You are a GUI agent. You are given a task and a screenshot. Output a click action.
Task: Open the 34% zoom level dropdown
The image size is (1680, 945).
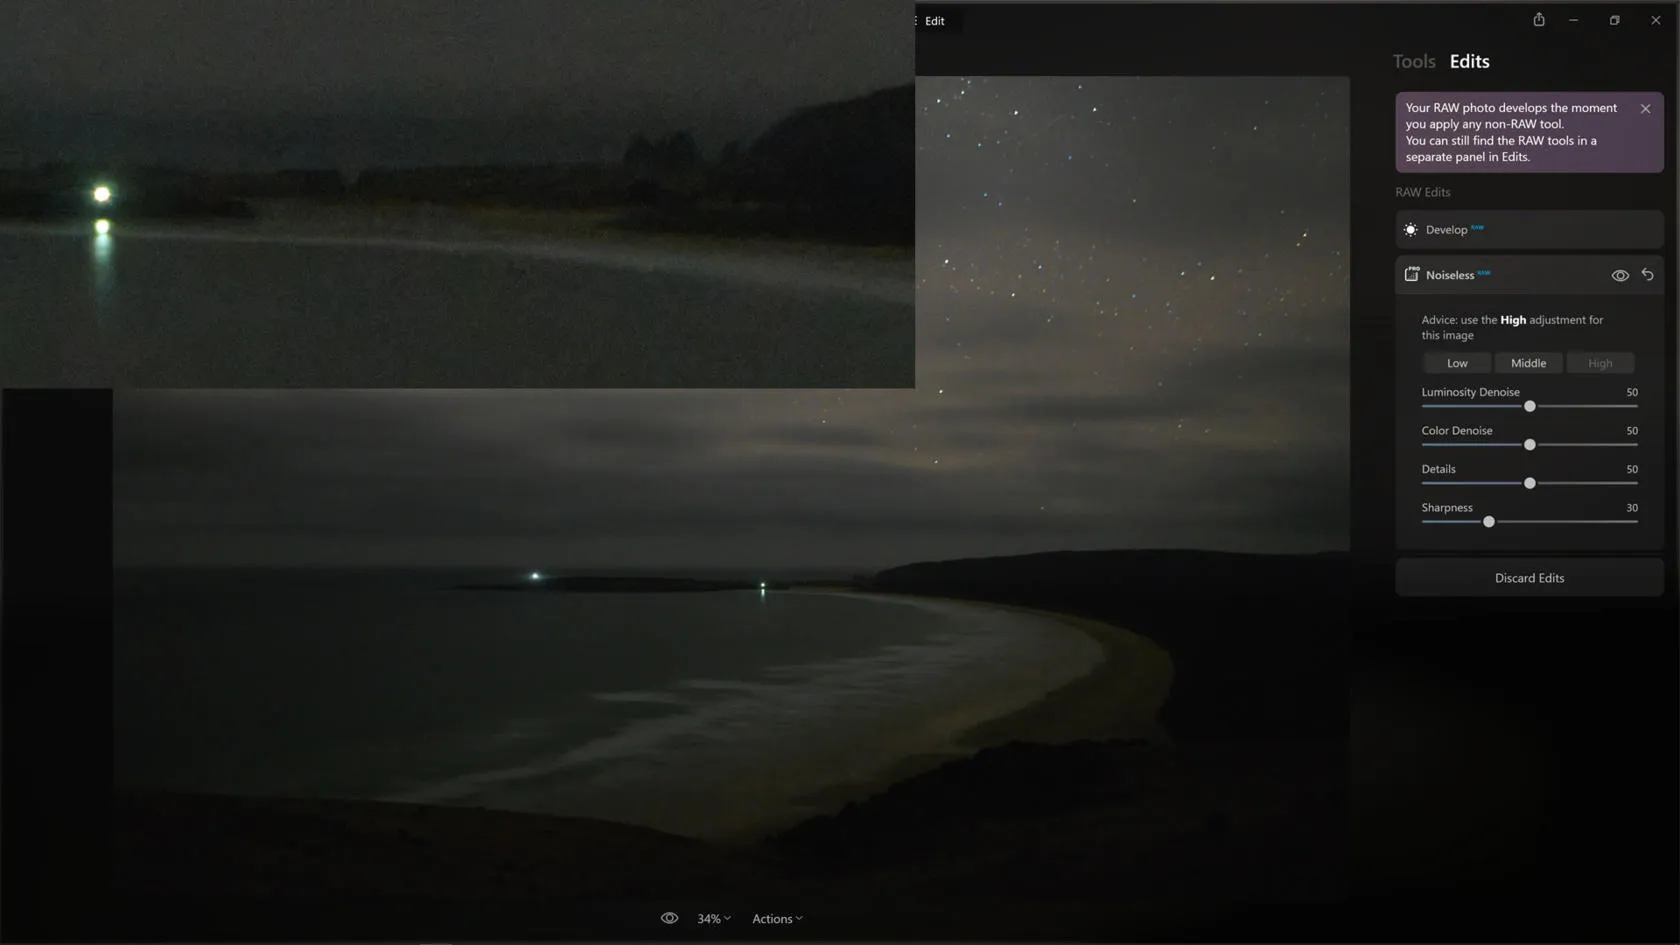(x=714, y=918)
